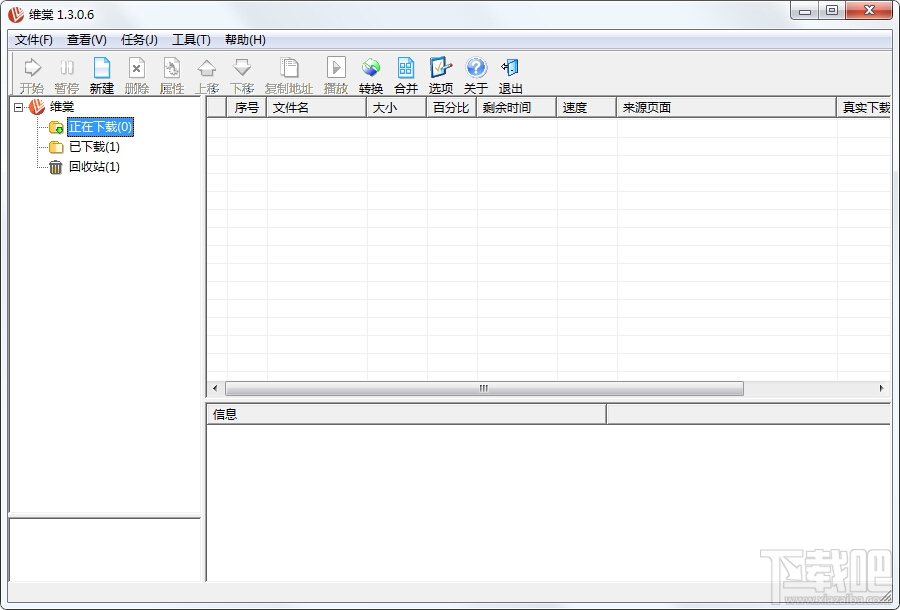Click the 上移 (Move up) icon
Image resolution: width=900 pixels, height=610 pixels.
point(207,75)
